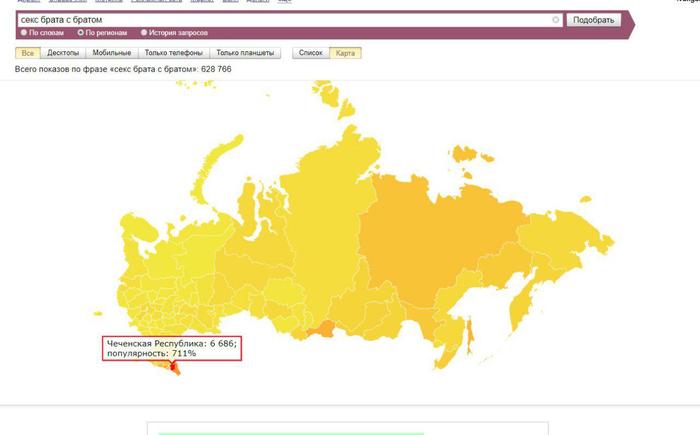Screen dimensions: 700x435
Task: Switch to the Список view
Action: pos(310,53)
